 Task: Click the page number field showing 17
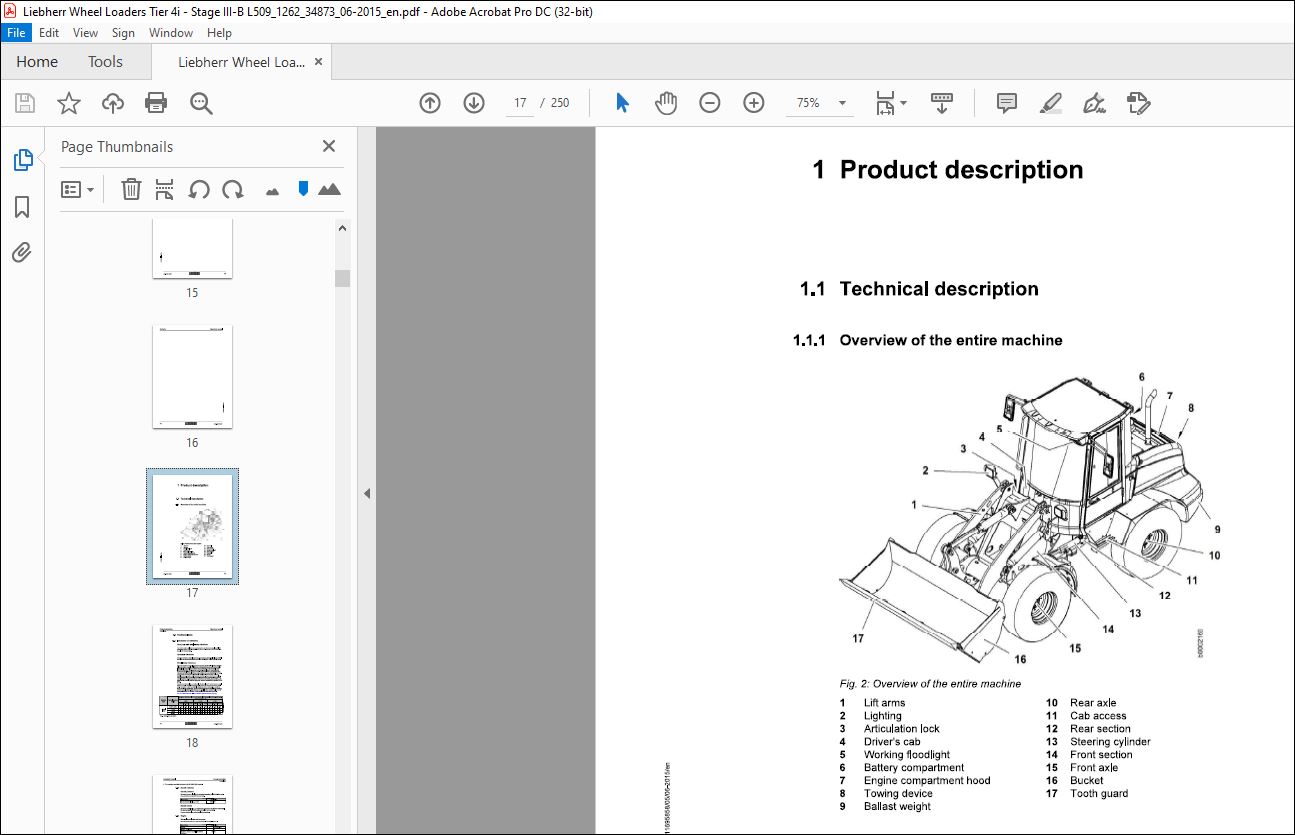(520, 103)
